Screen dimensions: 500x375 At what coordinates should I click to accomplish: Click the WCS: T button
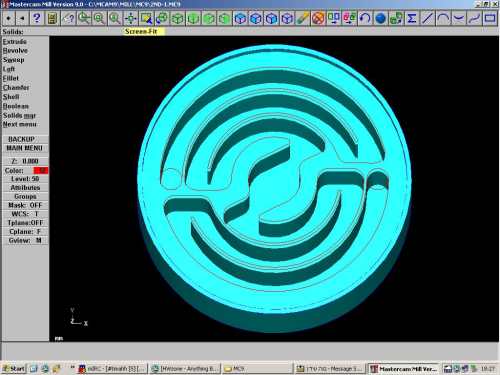coord(25,214)
